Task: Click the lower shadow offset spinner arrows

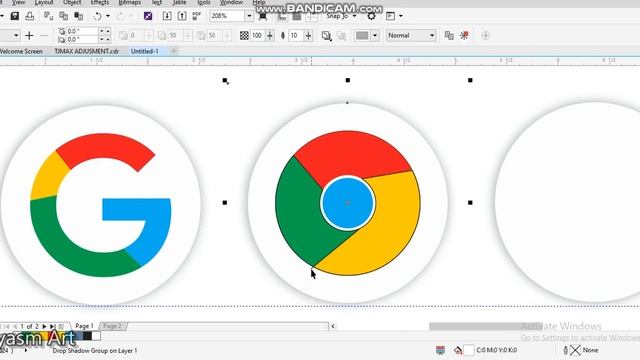Action: 105,40
